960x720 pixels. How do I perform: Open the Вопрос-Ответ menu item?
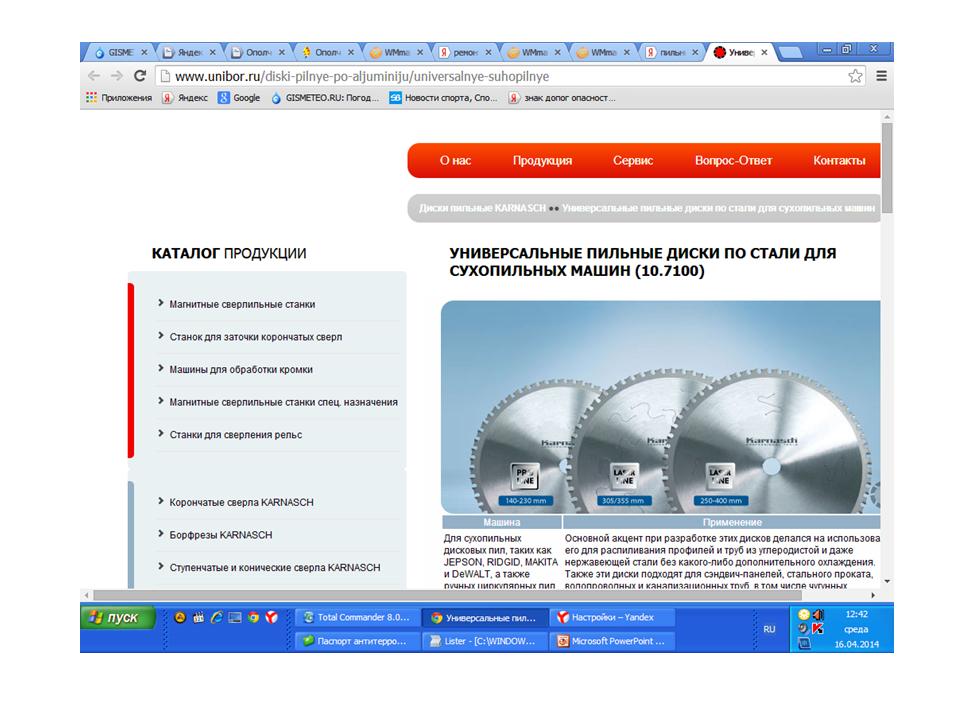pyautogui.click(x=733, y=160)
